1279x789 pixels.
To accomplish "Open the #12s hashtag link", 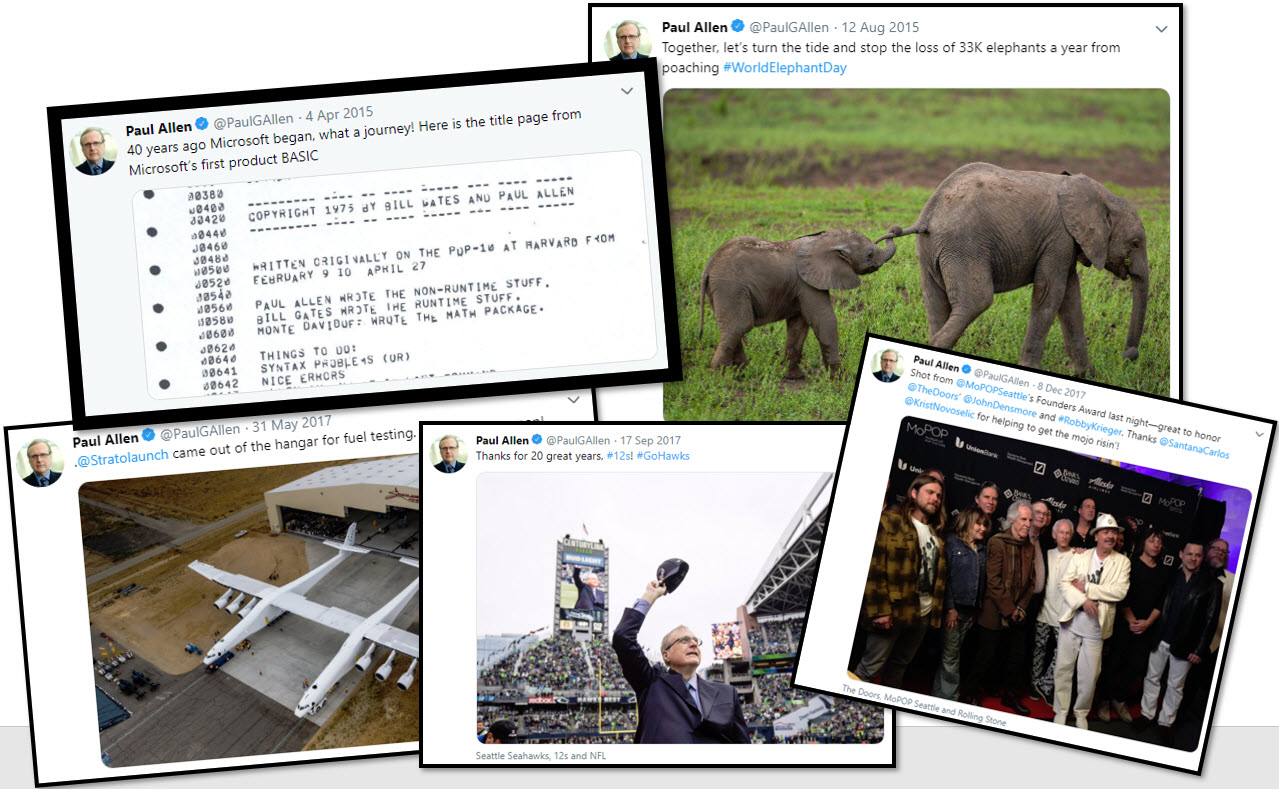I will point(619,456).
